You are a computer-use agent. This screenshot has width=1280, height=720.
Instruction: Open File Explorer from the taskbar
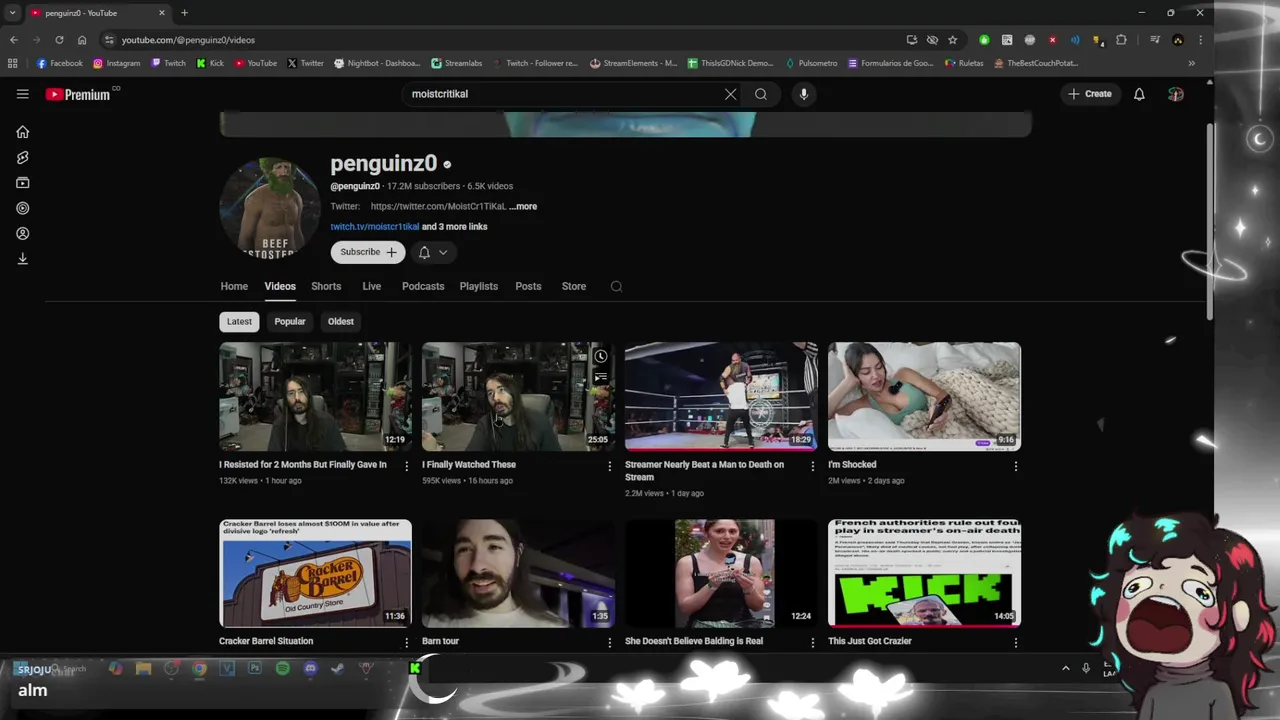point(143,668)
